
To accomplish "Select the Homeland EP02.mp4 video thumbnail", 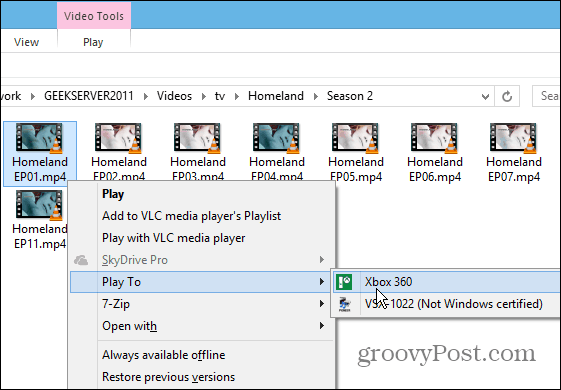I will pyautogui.click(x=118, y=138).
